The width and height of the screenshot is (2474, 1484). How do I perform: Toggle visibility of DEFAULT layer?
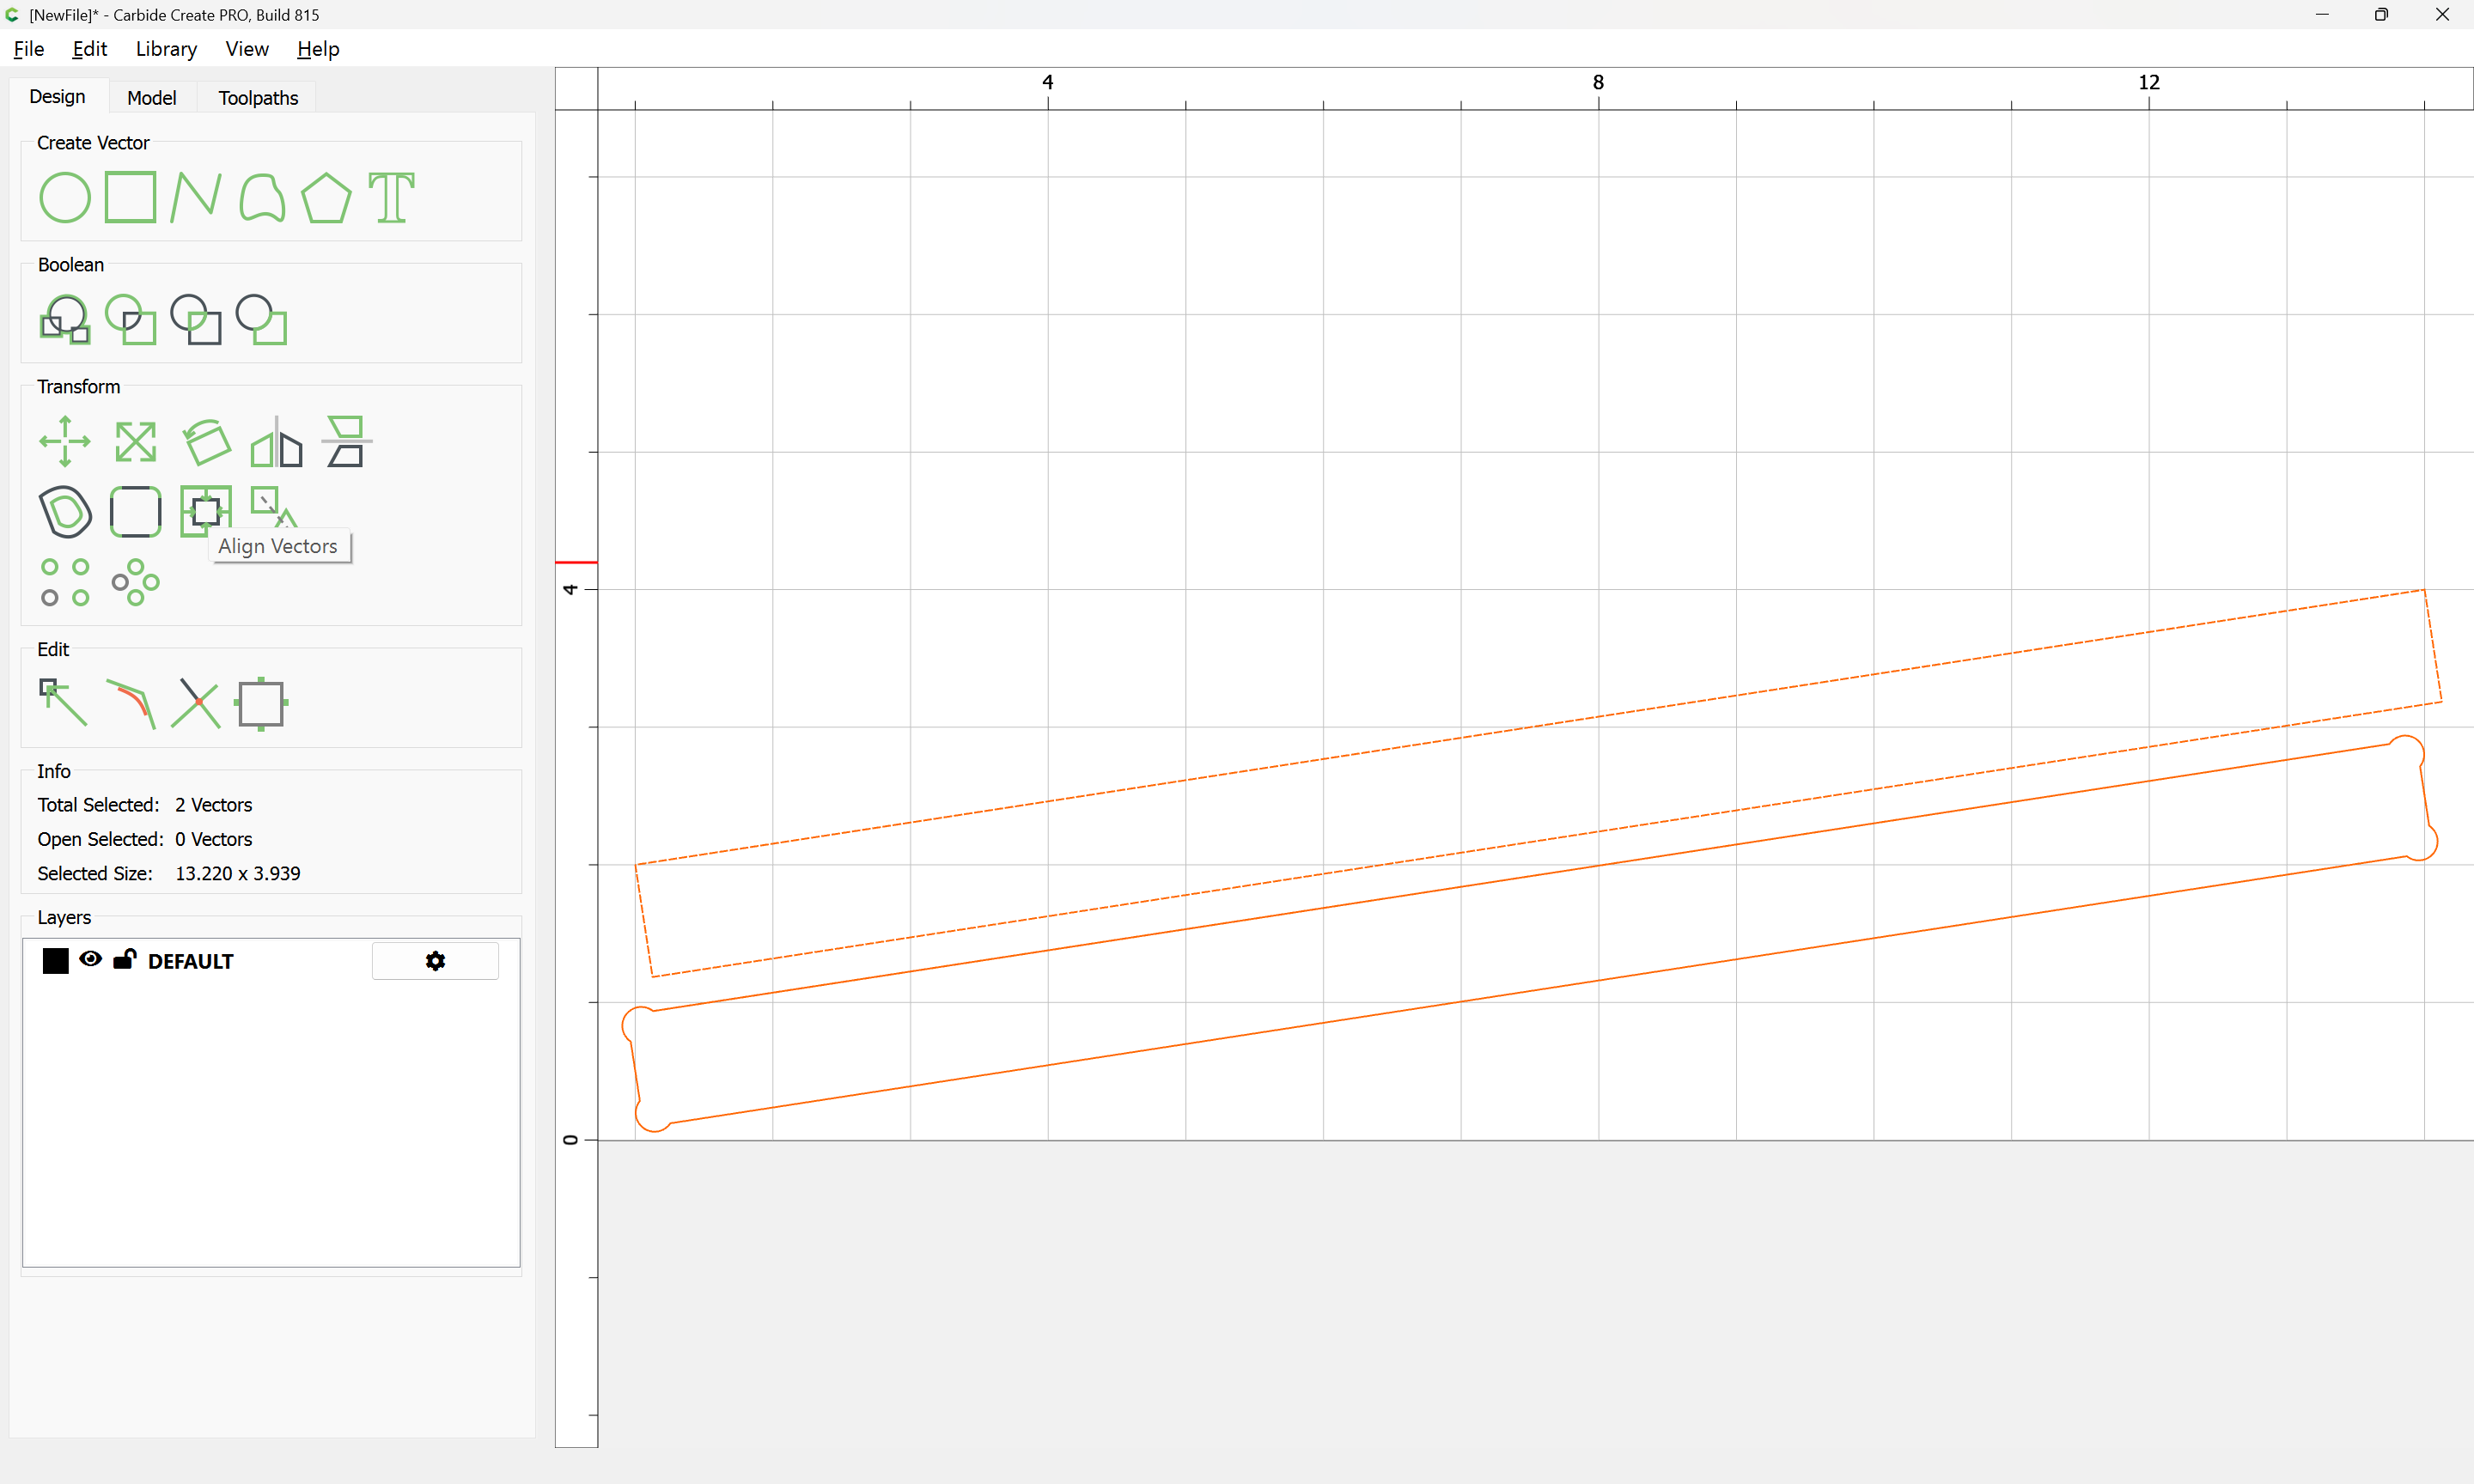[x=90, y=959]
